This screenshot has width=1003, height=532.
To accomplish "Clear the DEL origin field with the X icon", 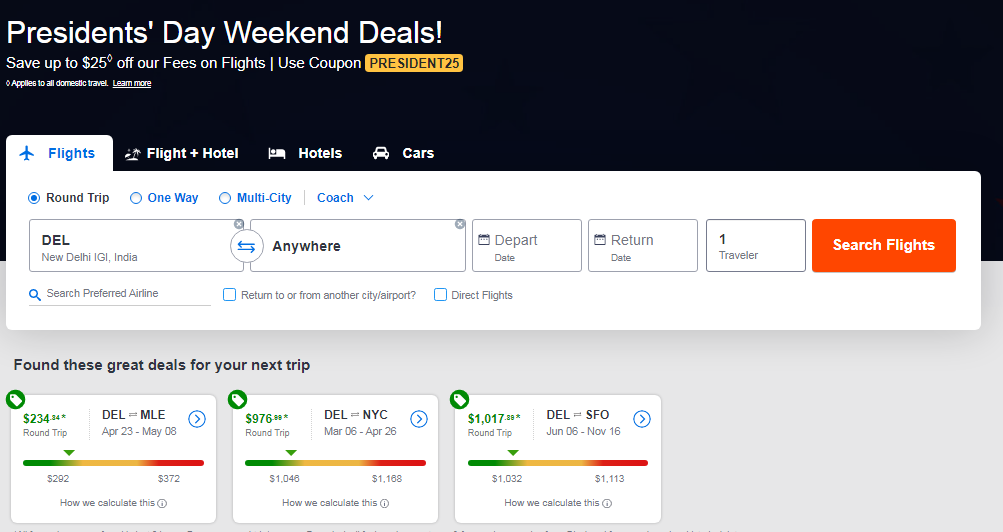I will (x=239, y=224).
